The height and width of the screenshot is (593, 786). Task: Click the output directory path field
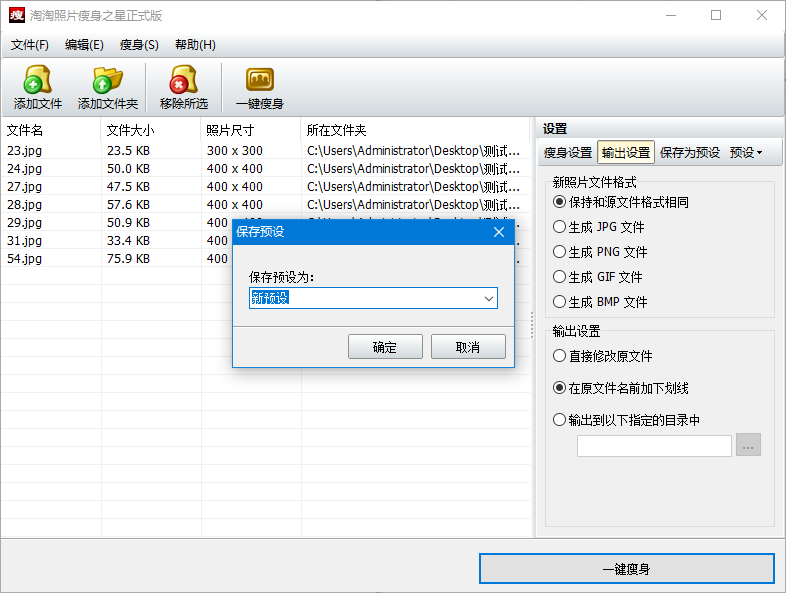(x=654, y=446)
